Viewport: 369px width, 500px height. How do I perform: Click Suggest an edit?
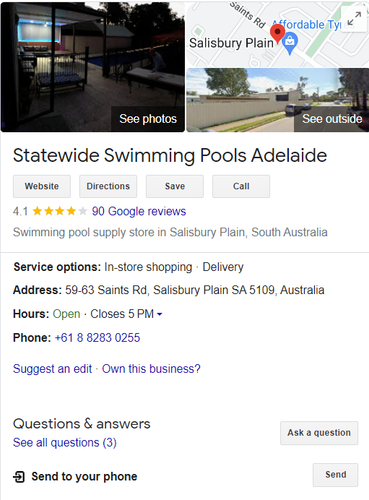pos(52,369)
